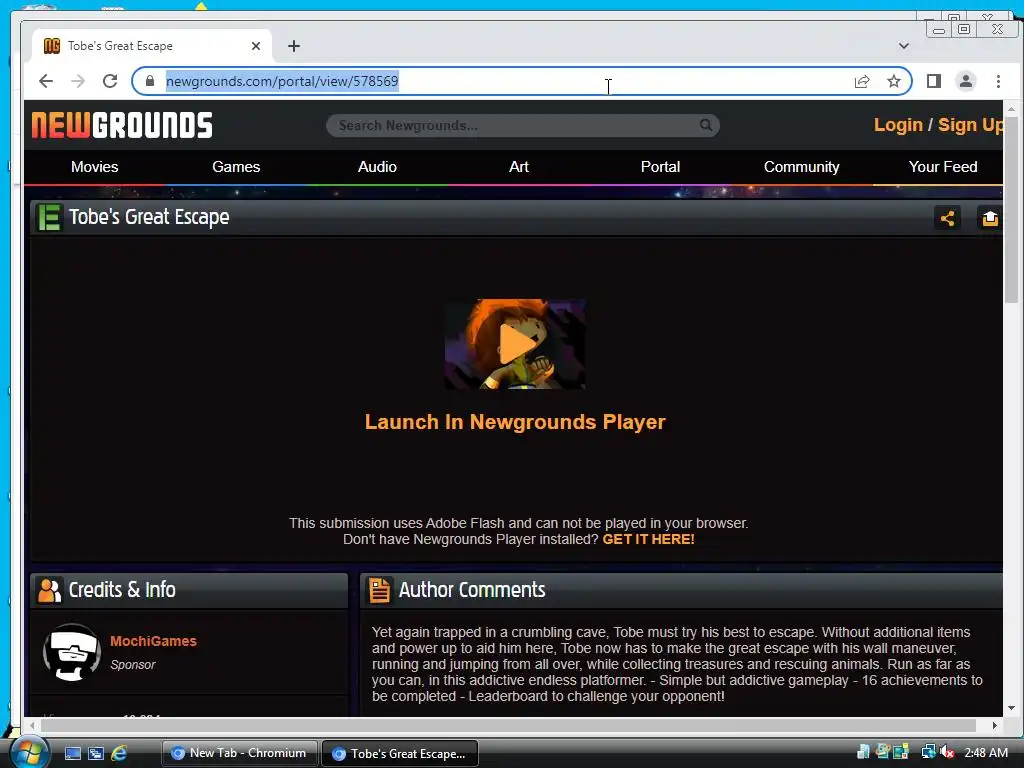The height and width of the screenshot is (768, 1024).
Task: Click the vertical scrollbar thumb
Action: click(x=1011, y=208)
